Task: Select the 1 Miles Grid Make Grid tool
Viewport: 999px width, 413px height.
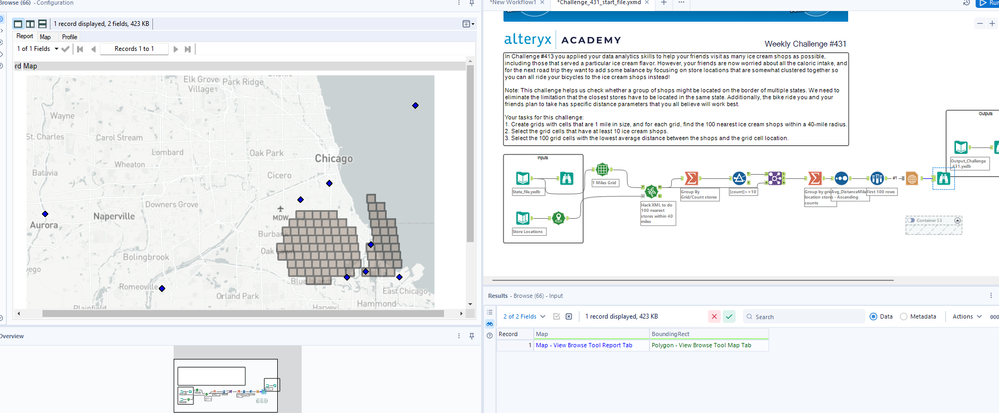Action: [602, 170]
